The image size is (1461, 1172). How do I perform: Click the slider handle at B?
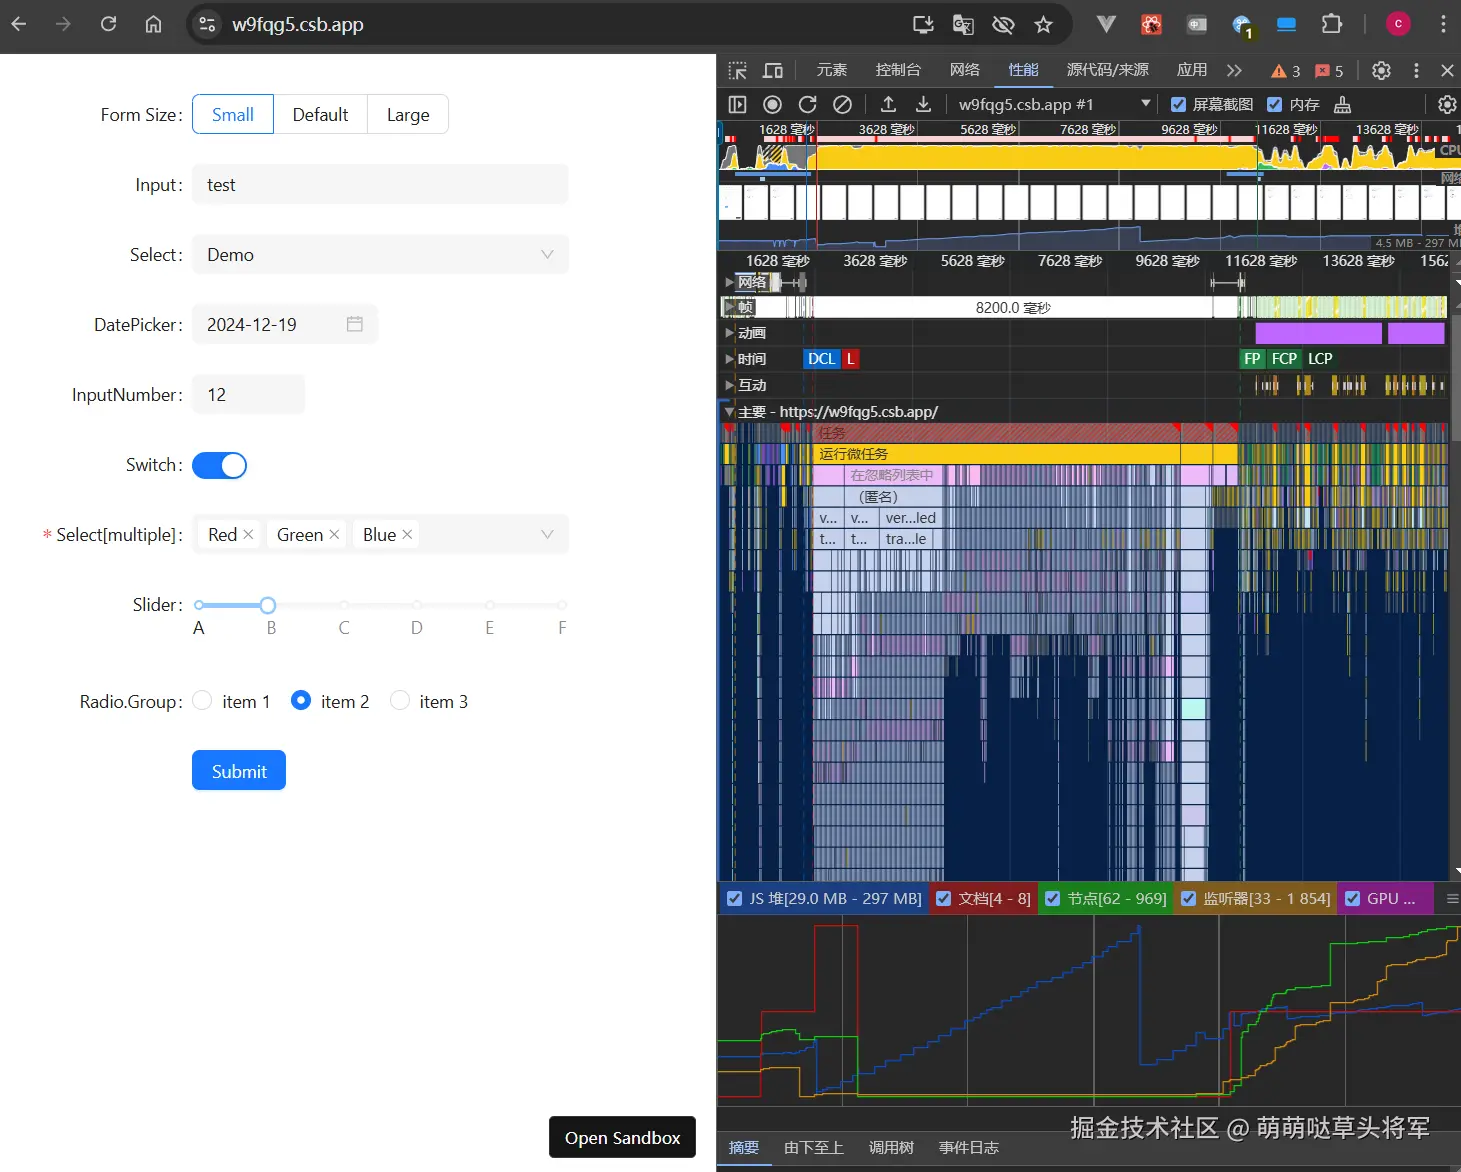(x=268, y=605)
